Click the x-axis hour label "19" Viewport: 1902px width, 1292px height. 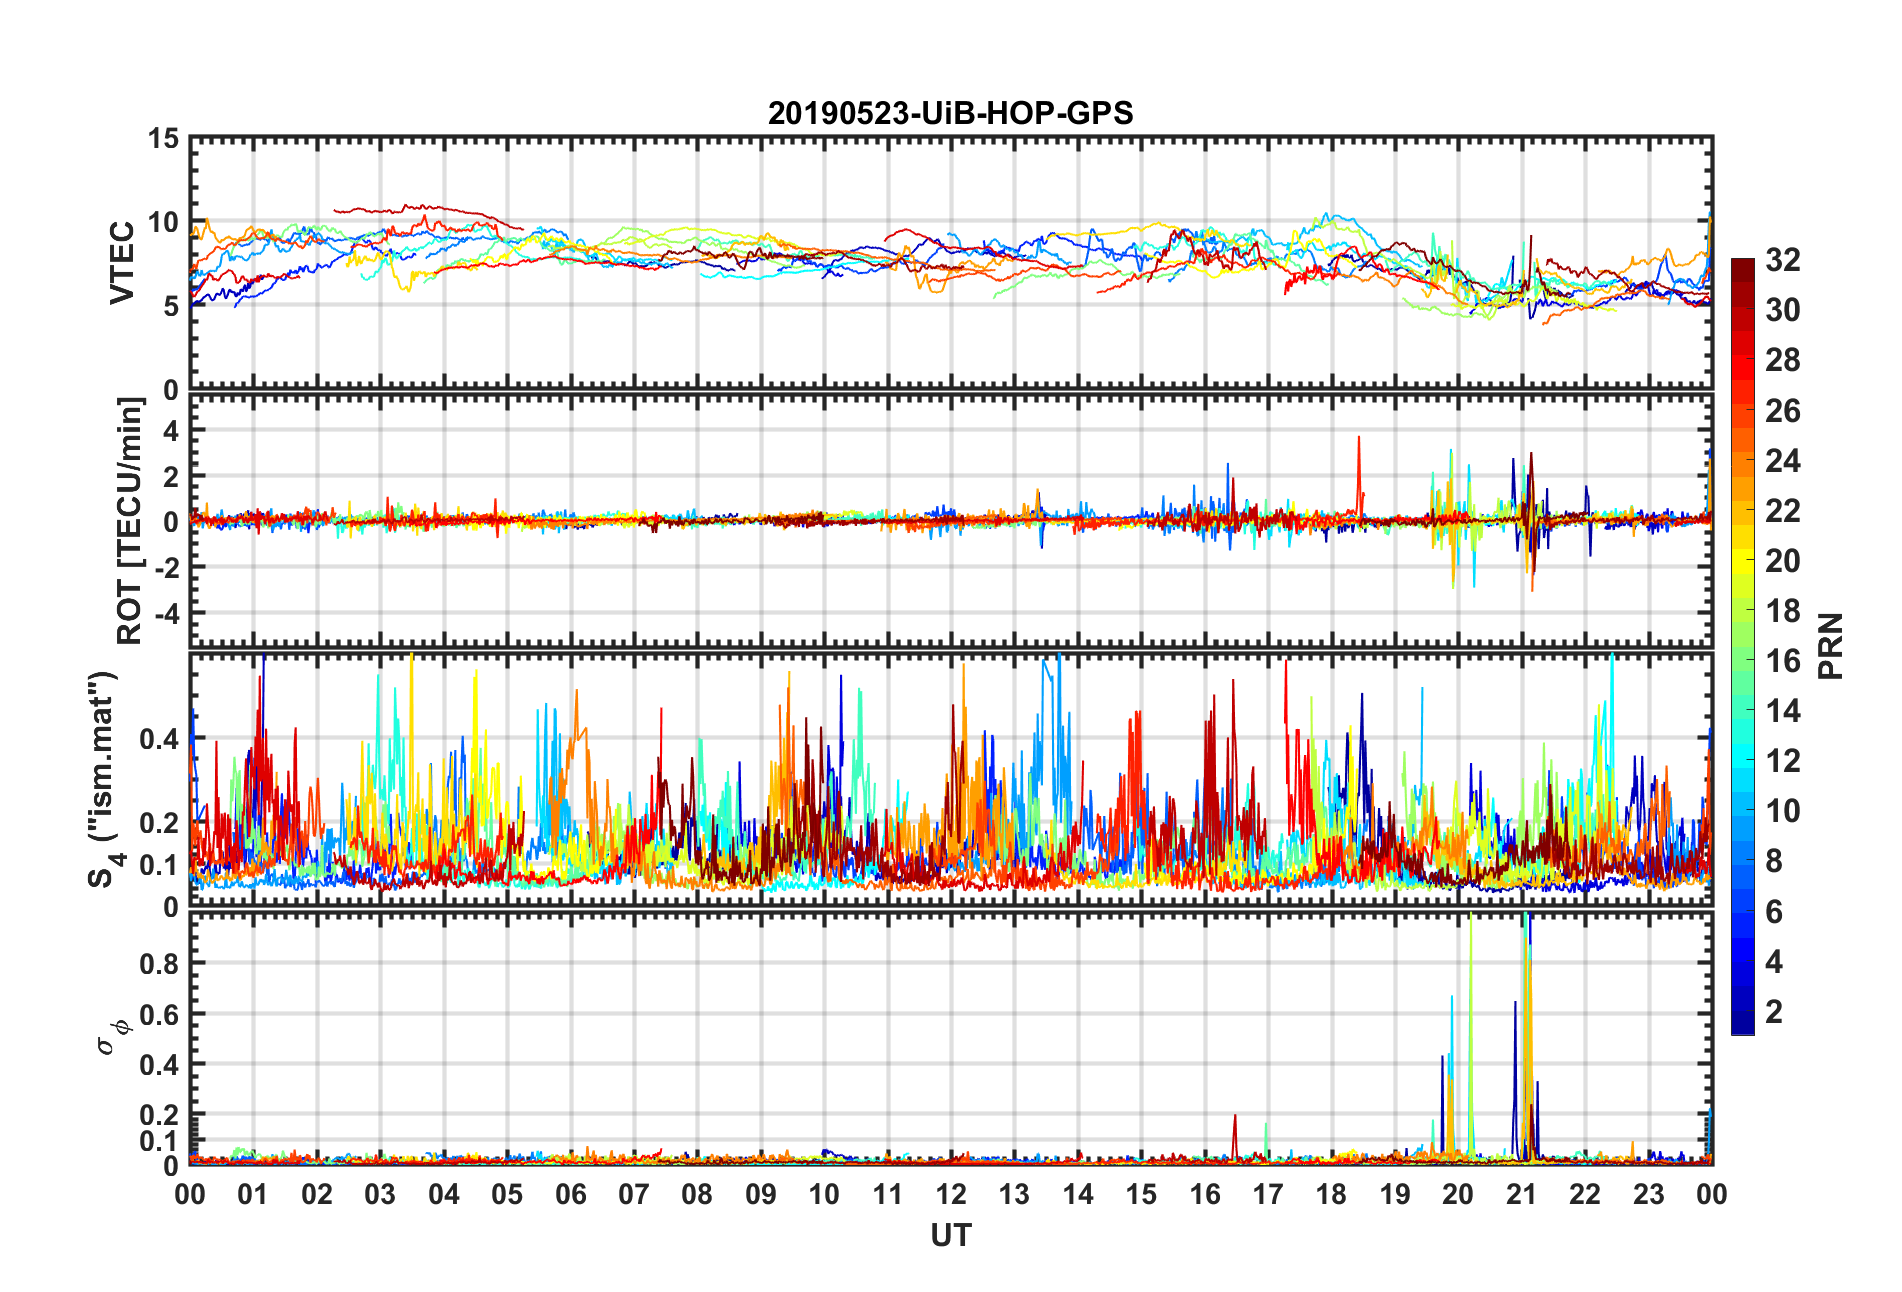point(1395,1194)
